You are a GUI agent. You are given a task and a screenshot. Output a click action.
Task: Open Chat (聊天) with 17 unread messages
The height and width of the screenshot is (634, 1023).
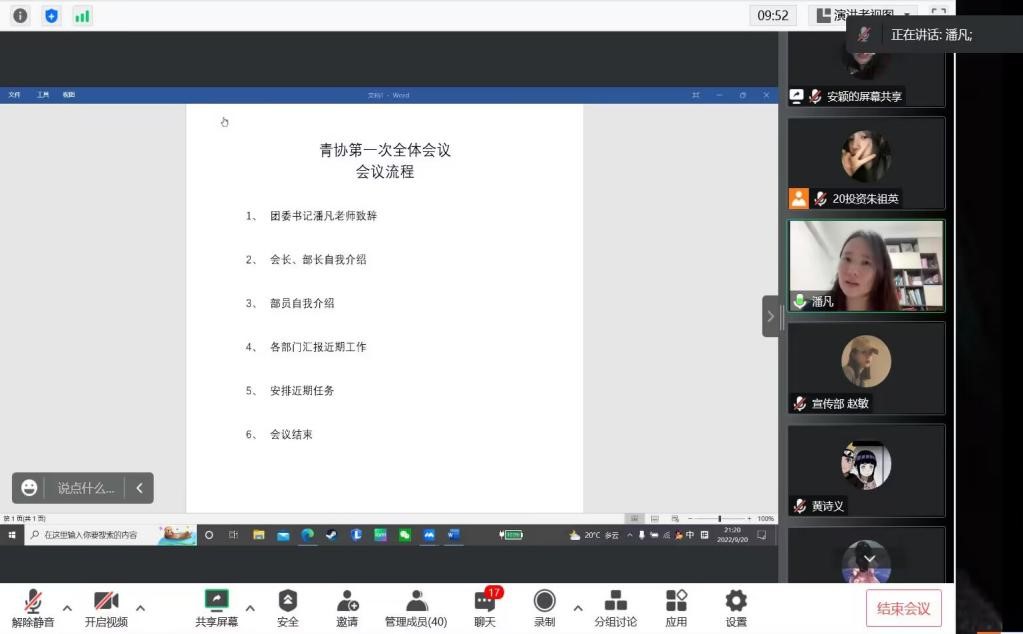coord(485,607)
